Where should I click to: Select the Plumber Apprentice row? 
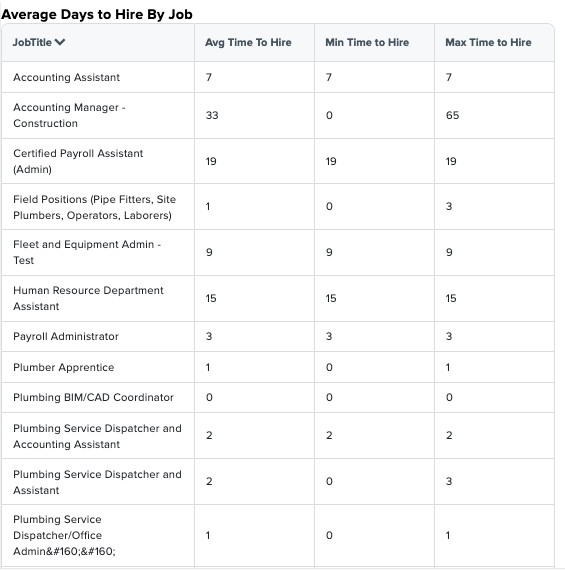pos(278,367)
